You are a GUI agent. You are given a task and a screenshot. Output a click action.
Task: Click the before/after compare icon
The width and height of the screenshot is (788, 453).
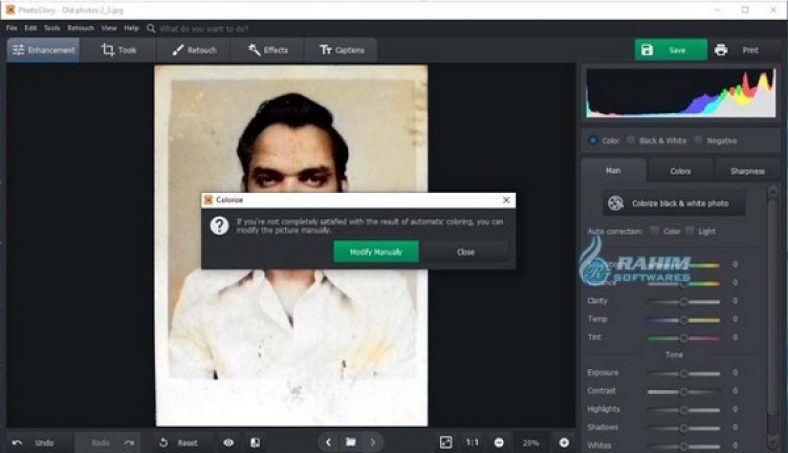[255, 442]
